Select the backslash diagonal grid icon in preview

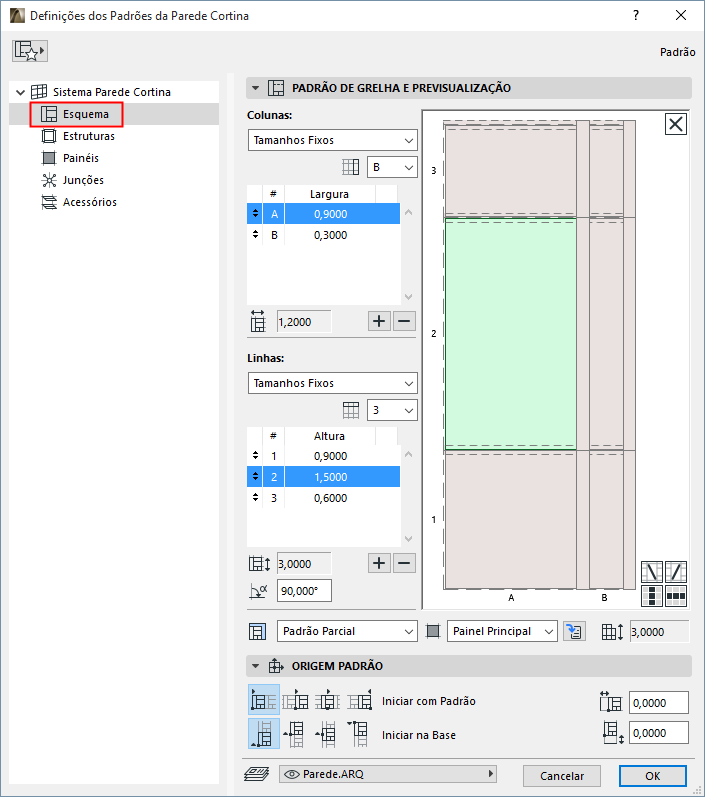(x=652, y=572)
